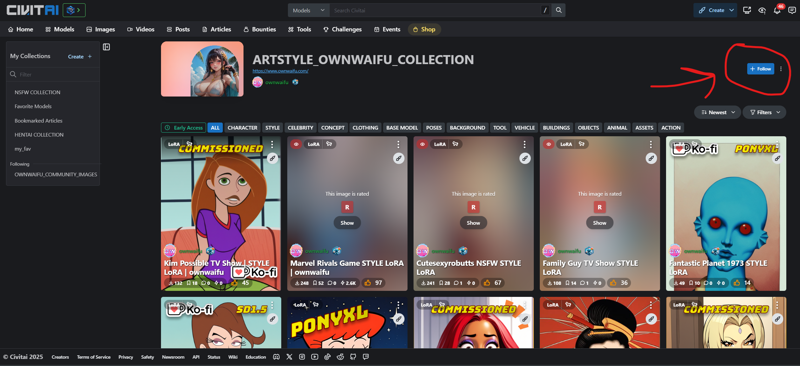Follow the ARTSTYLE_OWNWAIFU_COLLECTION
Viewport: 800px width, 366px height.
(760, 69)
